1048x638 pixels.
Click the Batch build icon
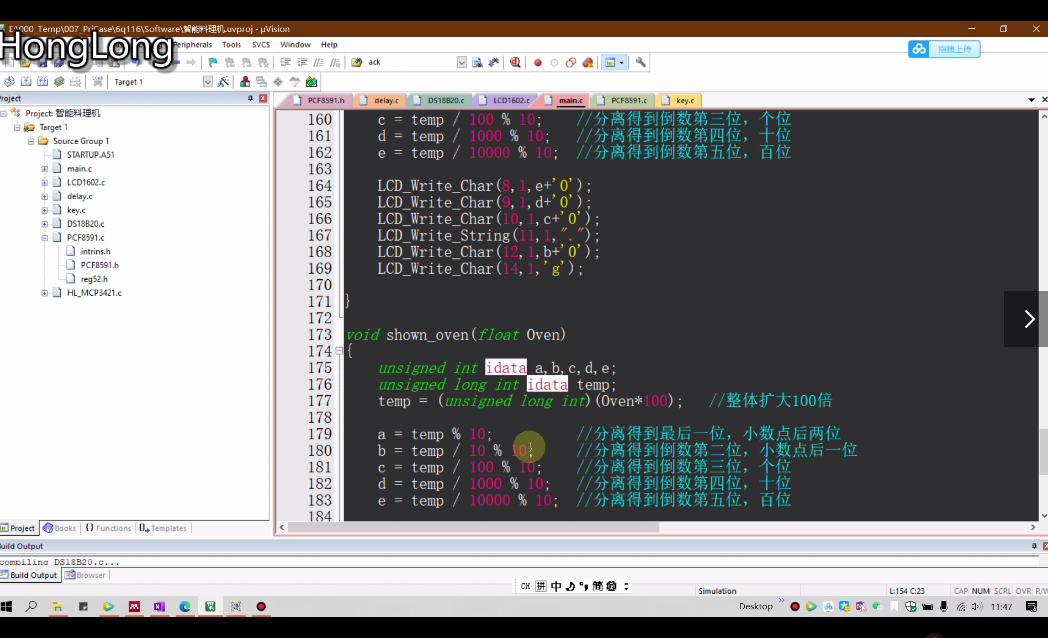click(x=59, y=82)
